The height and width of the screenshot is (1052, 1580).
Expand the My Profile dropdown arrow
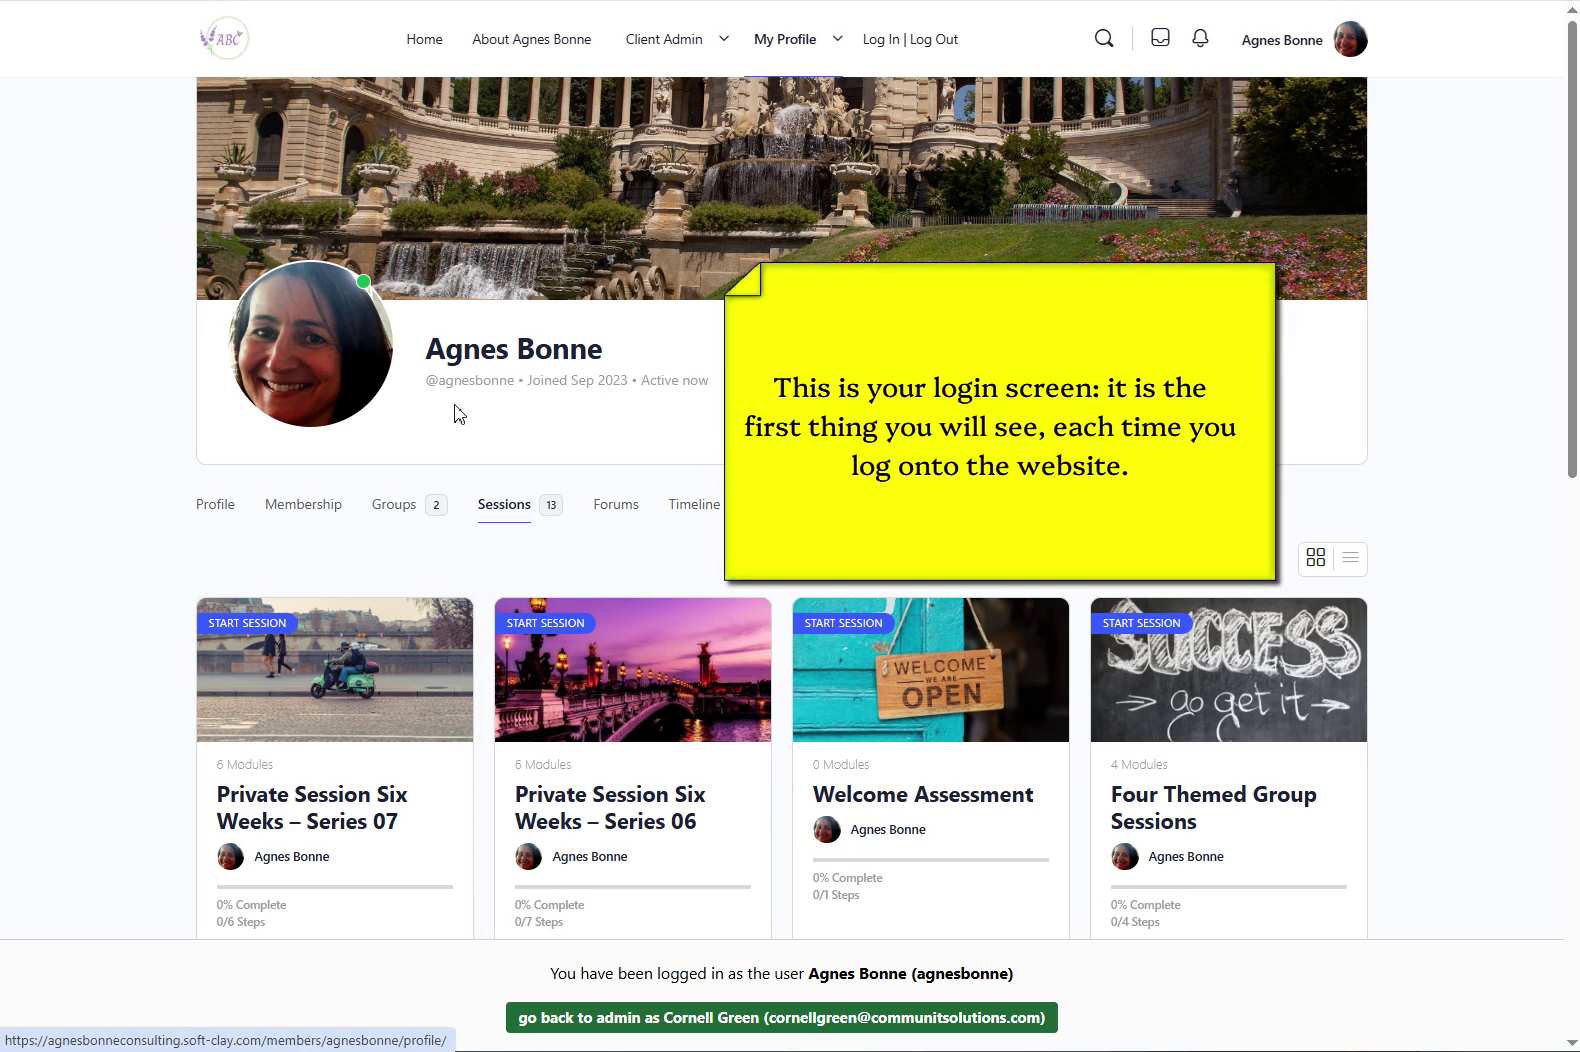(838, 39)
